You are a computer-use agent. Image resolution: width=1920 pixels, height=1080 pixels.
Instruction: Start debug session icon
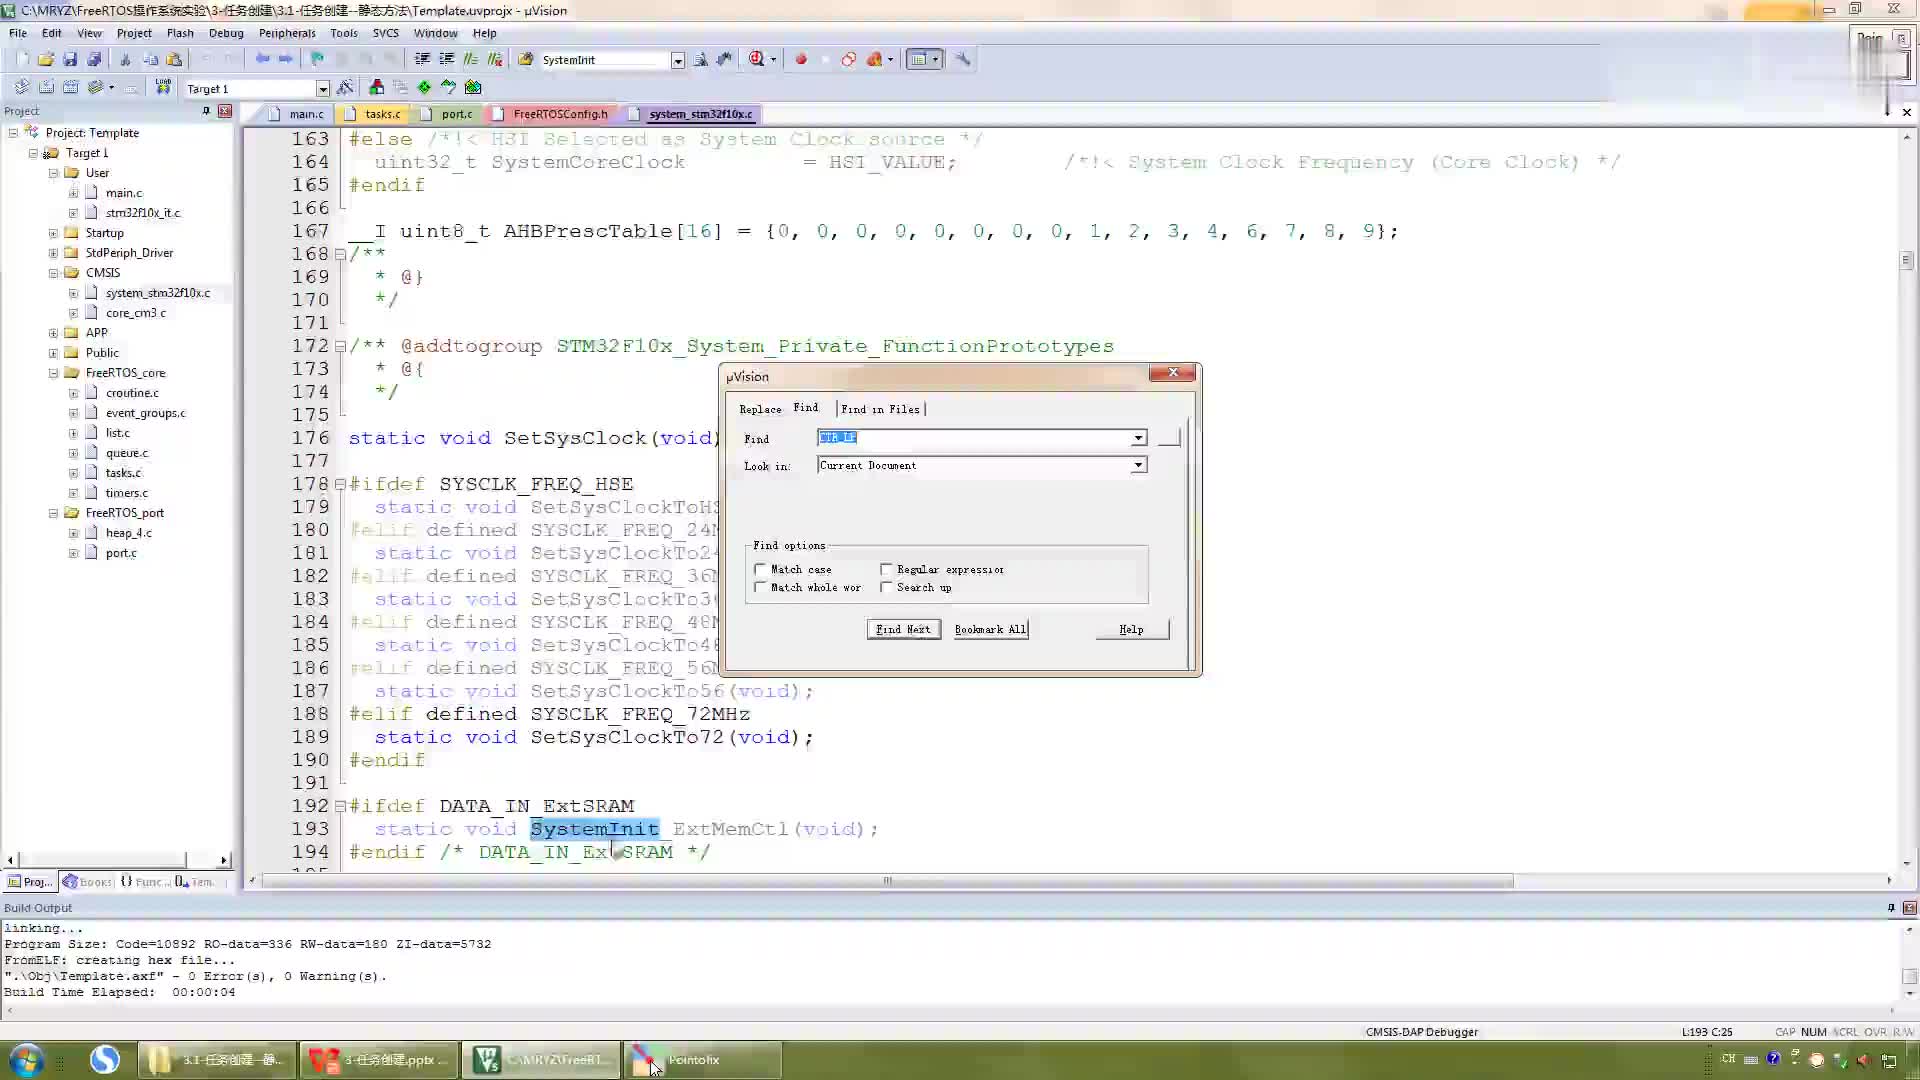coord(757,59)
